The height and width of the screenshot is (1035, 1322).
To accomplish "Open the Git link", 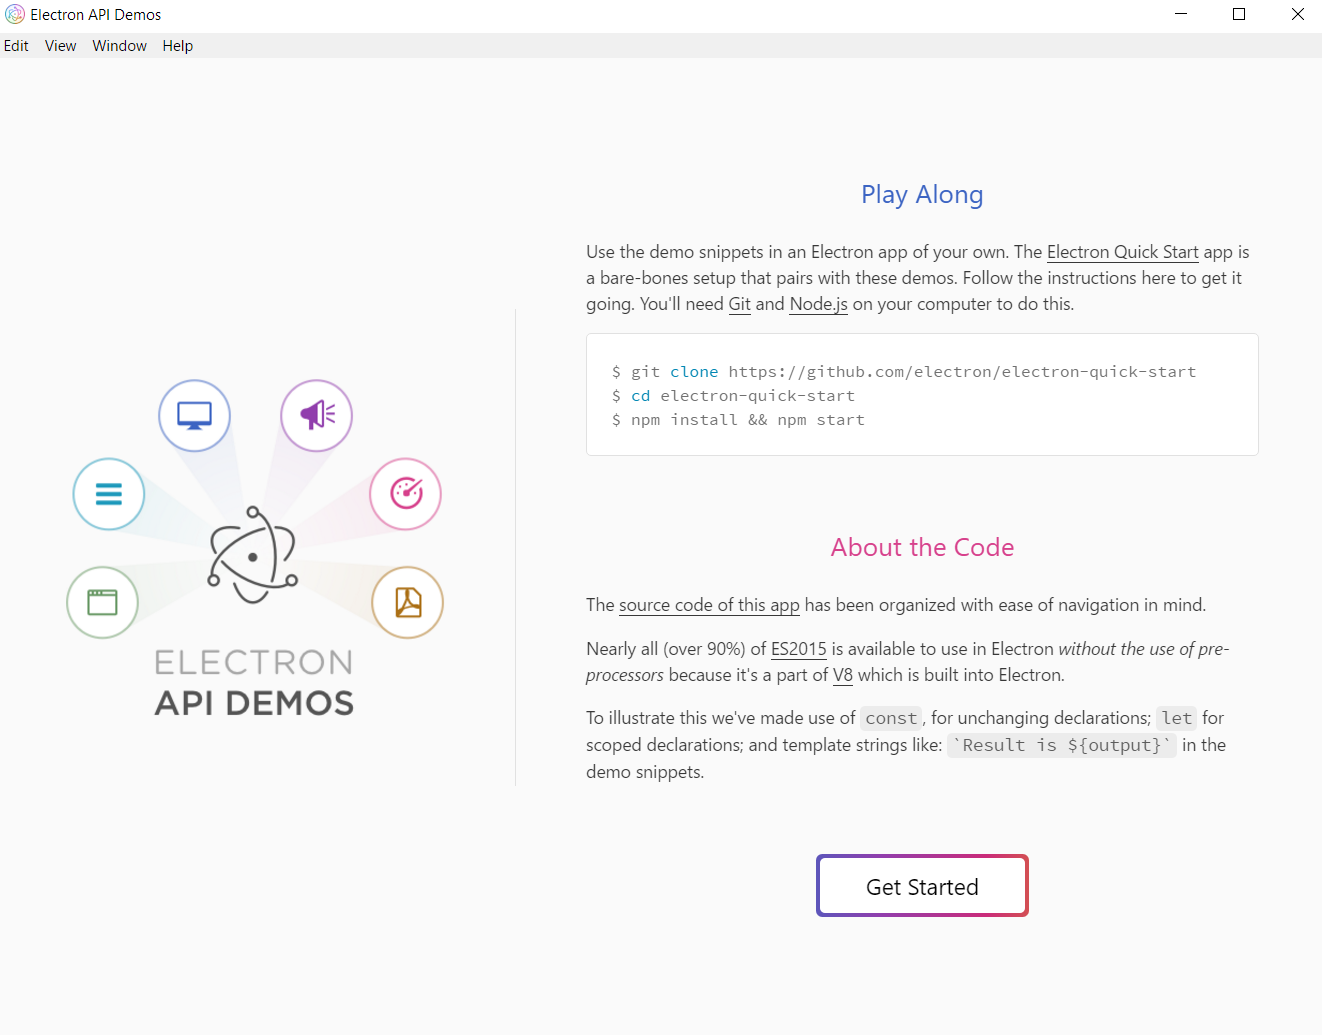I will [x=739, y=304].
